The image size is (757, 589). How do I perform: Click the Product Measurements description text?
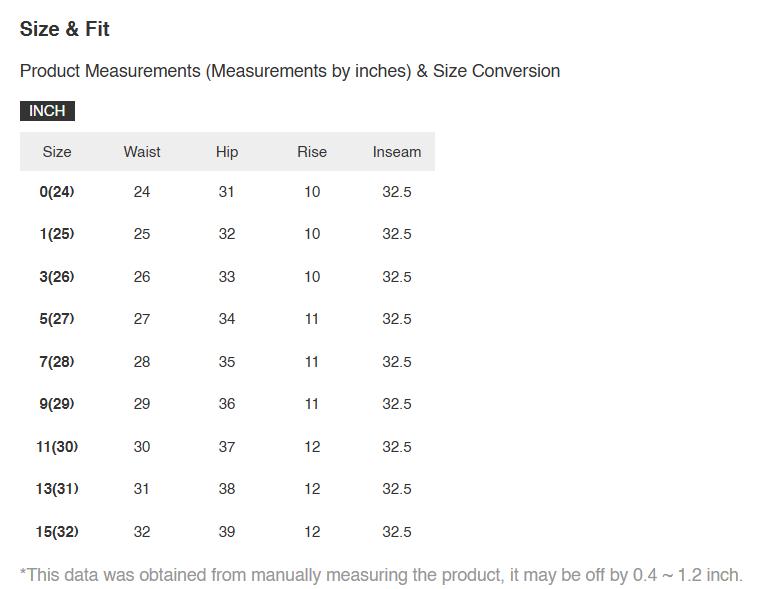[x=290, y=71]
